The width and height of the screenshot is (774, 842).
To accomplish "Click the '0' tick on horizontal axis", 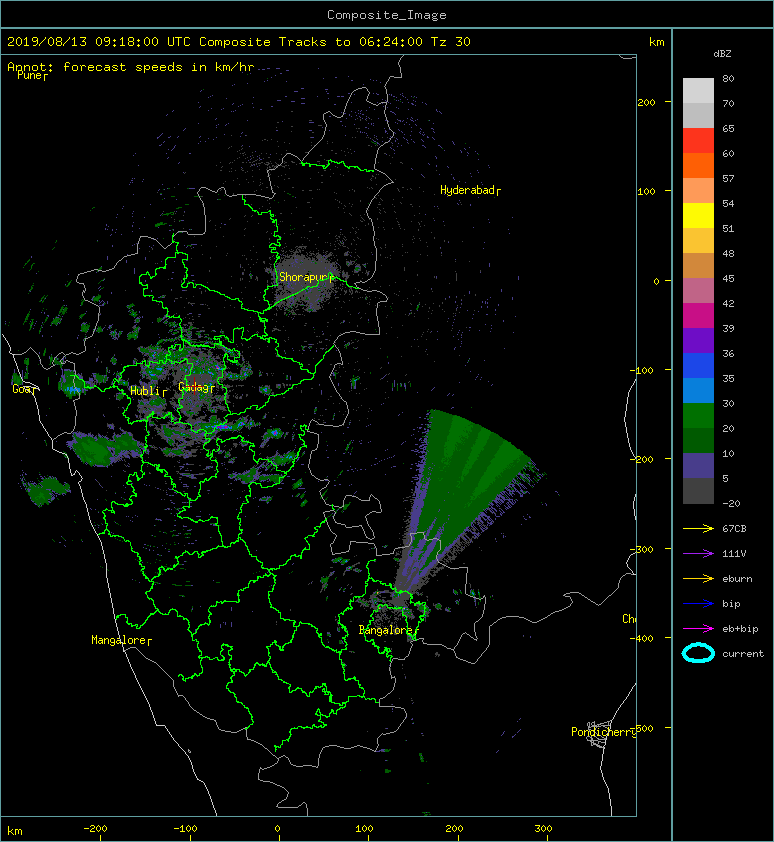I will pos(277,829).
